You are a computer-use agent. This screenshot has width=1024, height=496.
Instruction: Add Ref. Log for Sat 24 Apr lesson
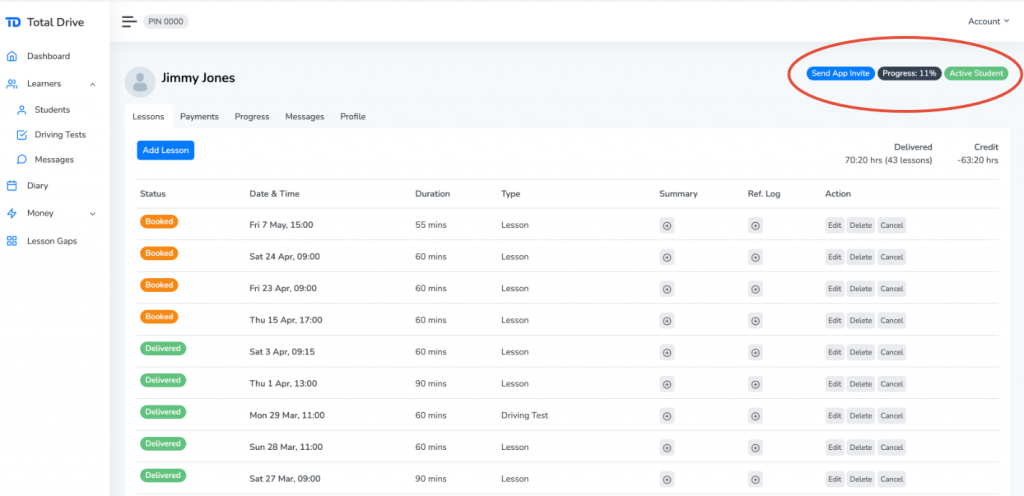755,257
